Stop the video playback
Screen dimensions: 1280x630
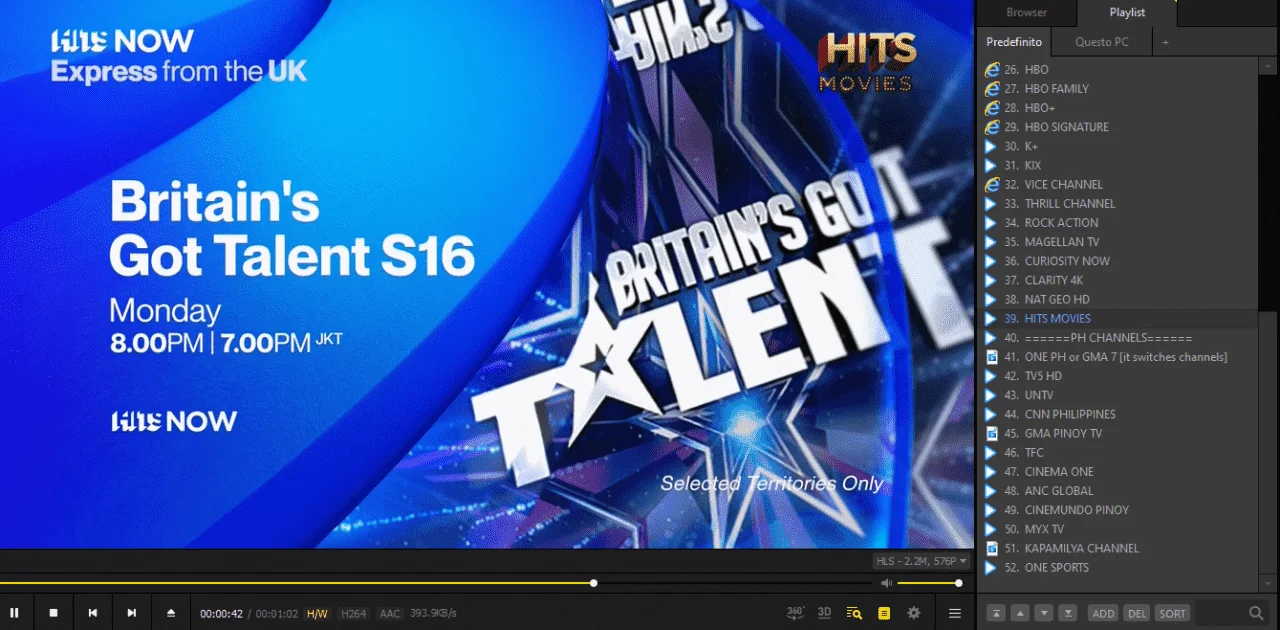(54, 613)
